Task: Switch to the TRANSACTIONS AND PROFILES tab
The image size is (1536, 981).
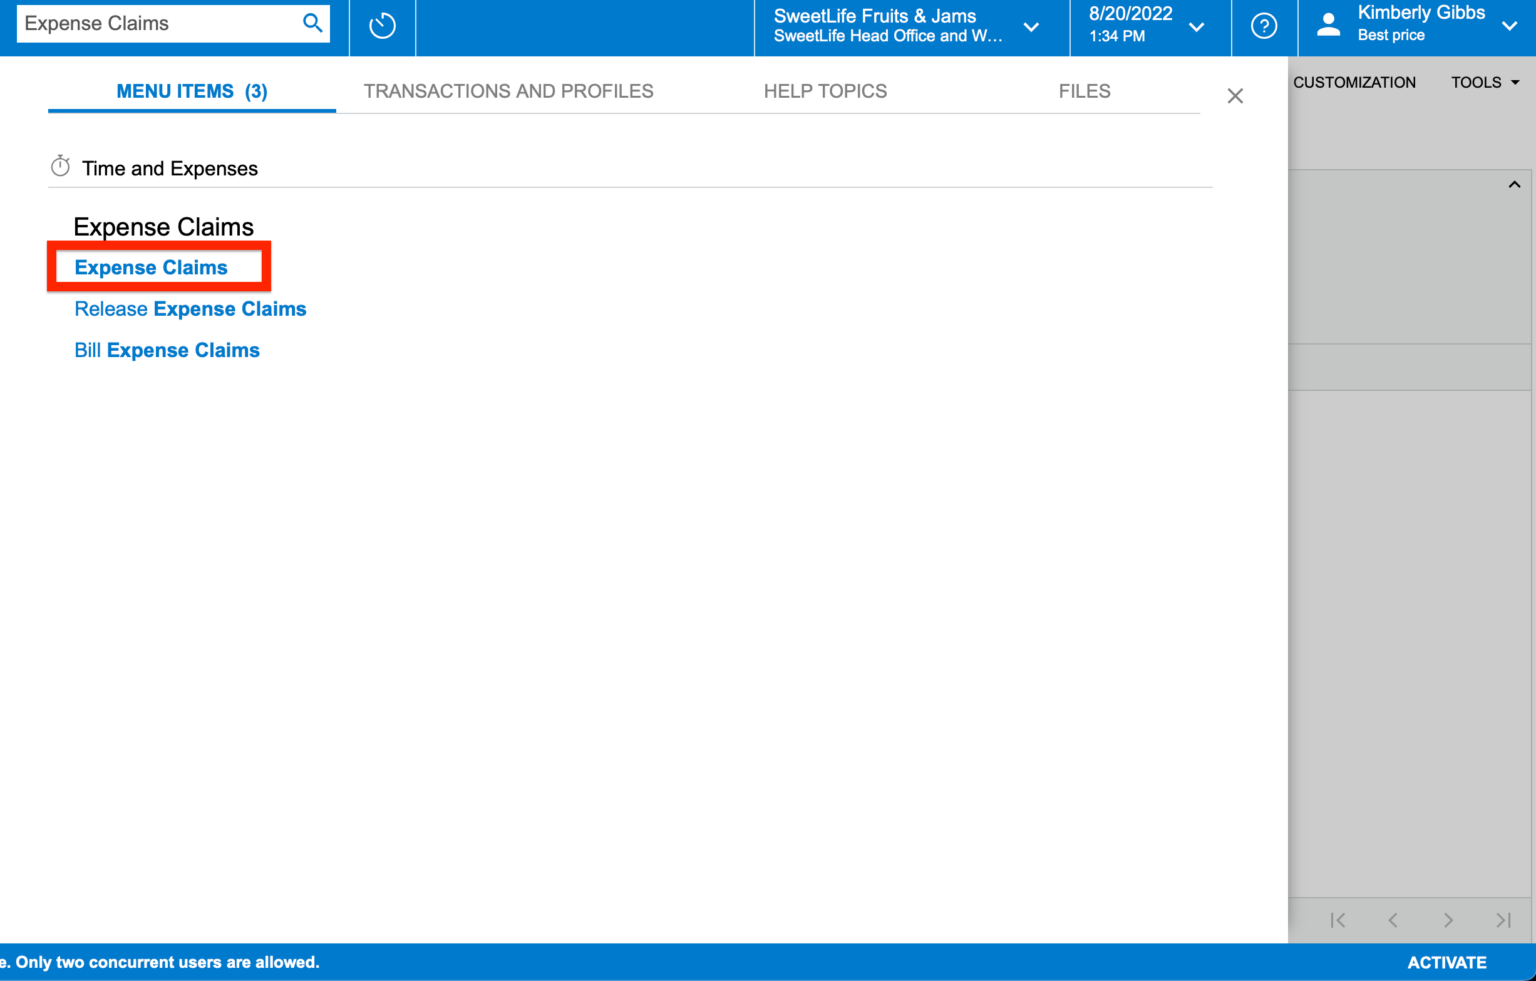Action: 508,90
